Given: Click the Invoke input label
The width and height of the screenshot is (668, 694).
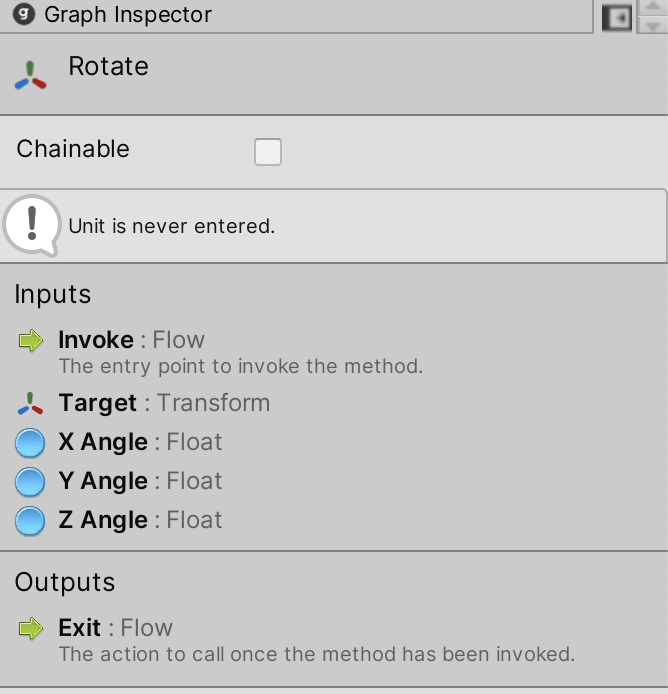Looking at the screenshot, I should click(96, 340).
